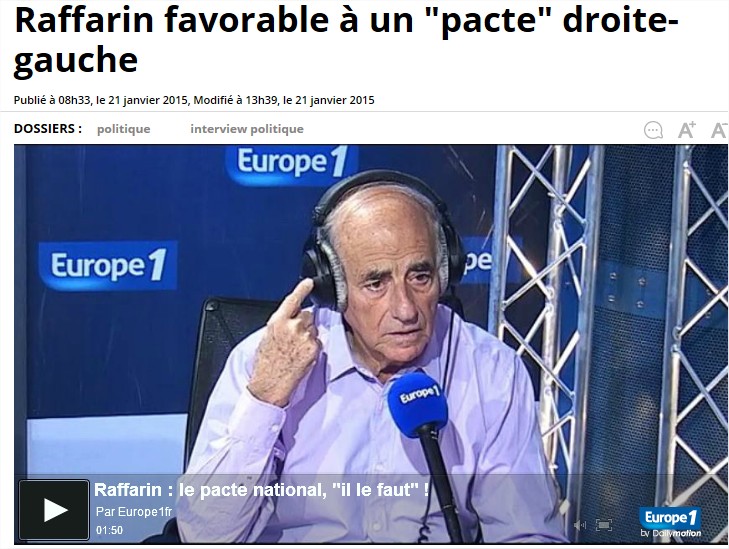Click the Europe1 banner at video top
Image resolution: width=729 pixels, height=549 pixels.
(x=292, y=164)
